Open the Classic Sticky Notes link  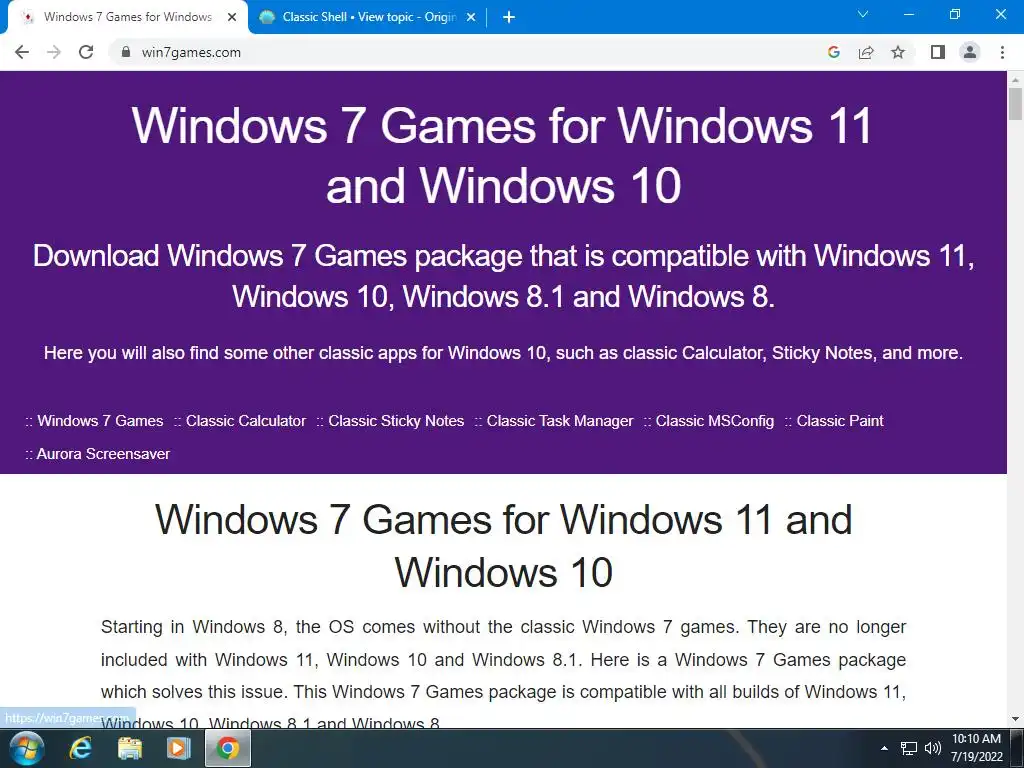[396, 421]
